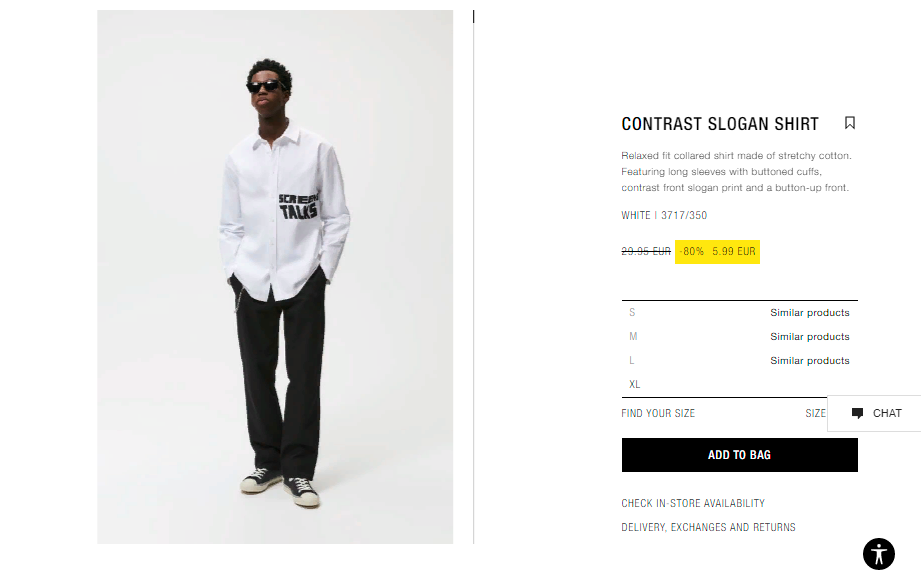The height and width of the screenshot is (575, 921).
Task: Select size XL
Action: (x=634, y=384)
